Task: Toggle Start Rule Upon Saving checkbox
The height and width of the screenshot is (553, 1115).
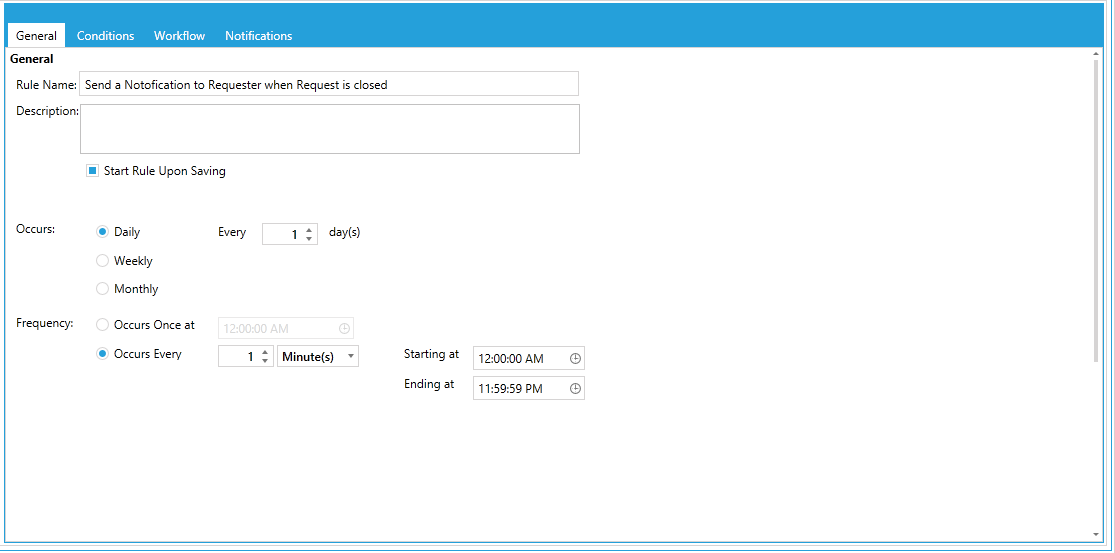Action: click(92, 171)
